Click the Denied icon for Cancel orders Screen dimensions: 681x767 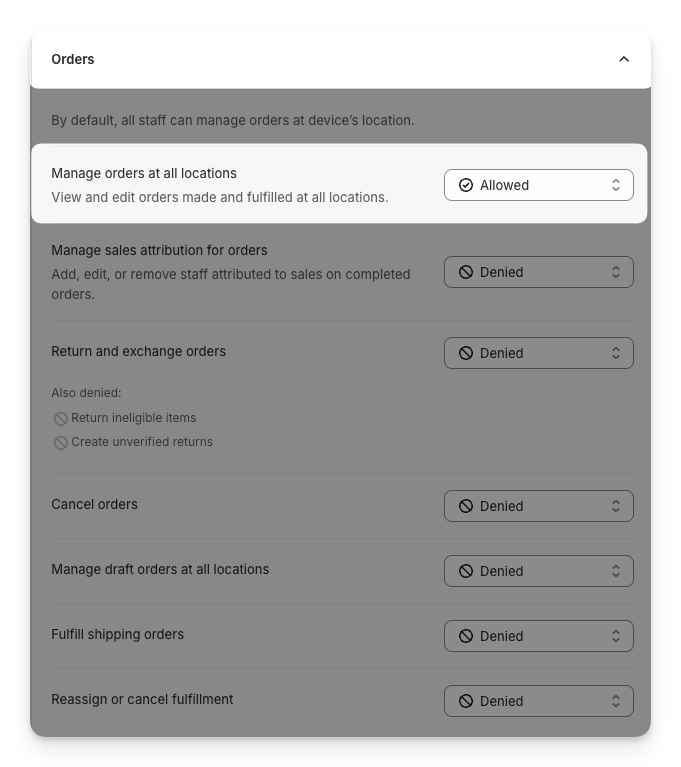(x=466, y=506)
